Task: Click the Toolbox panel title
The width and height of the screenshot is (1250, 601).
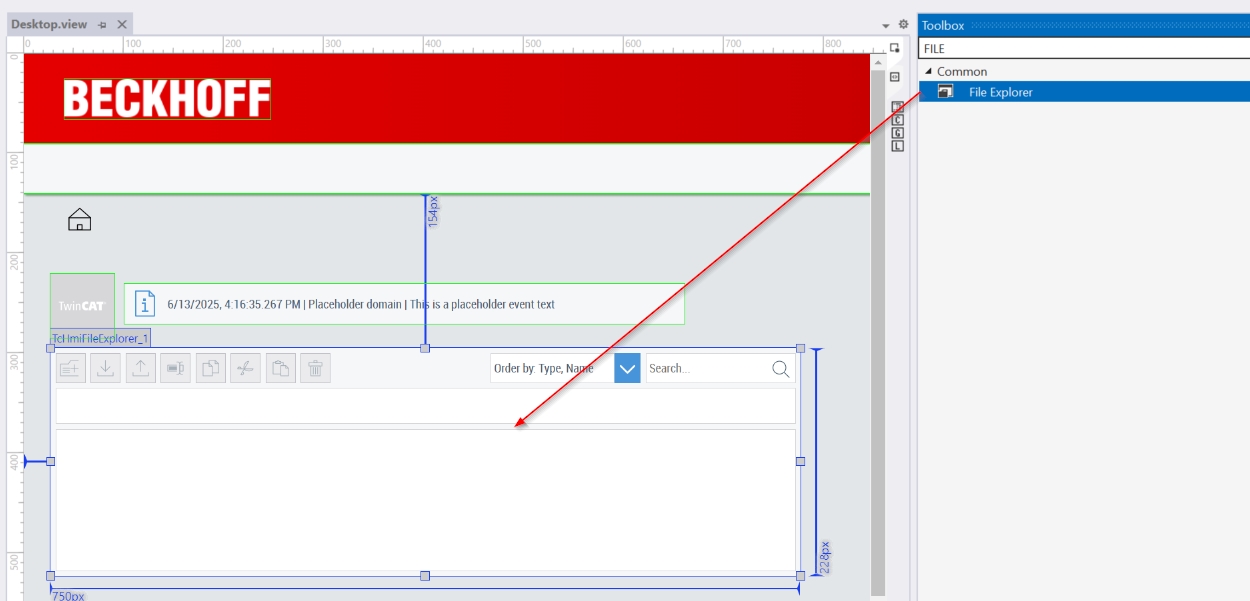Action: 943,25
